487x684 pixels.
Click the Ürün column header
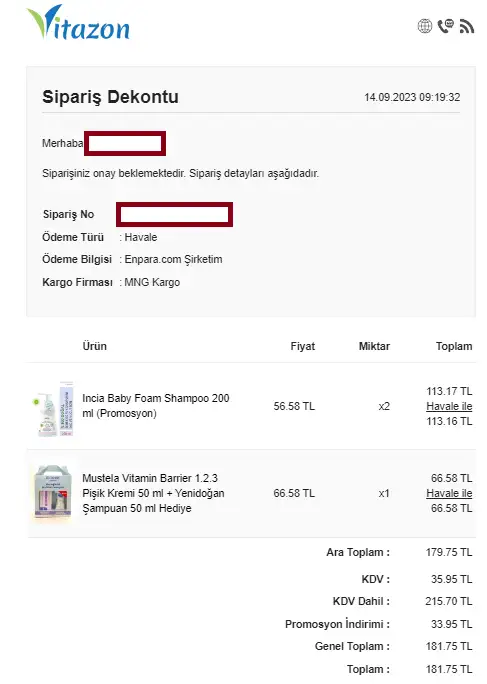[x=95, y=346]
